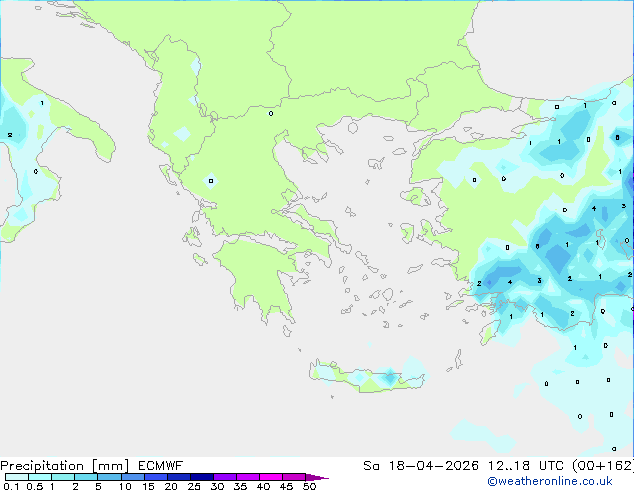Image resolution: width=634 pixels, height=490 pixels.
Task: Click the 5–10 mm legend swatch
Action: point(109,477)
